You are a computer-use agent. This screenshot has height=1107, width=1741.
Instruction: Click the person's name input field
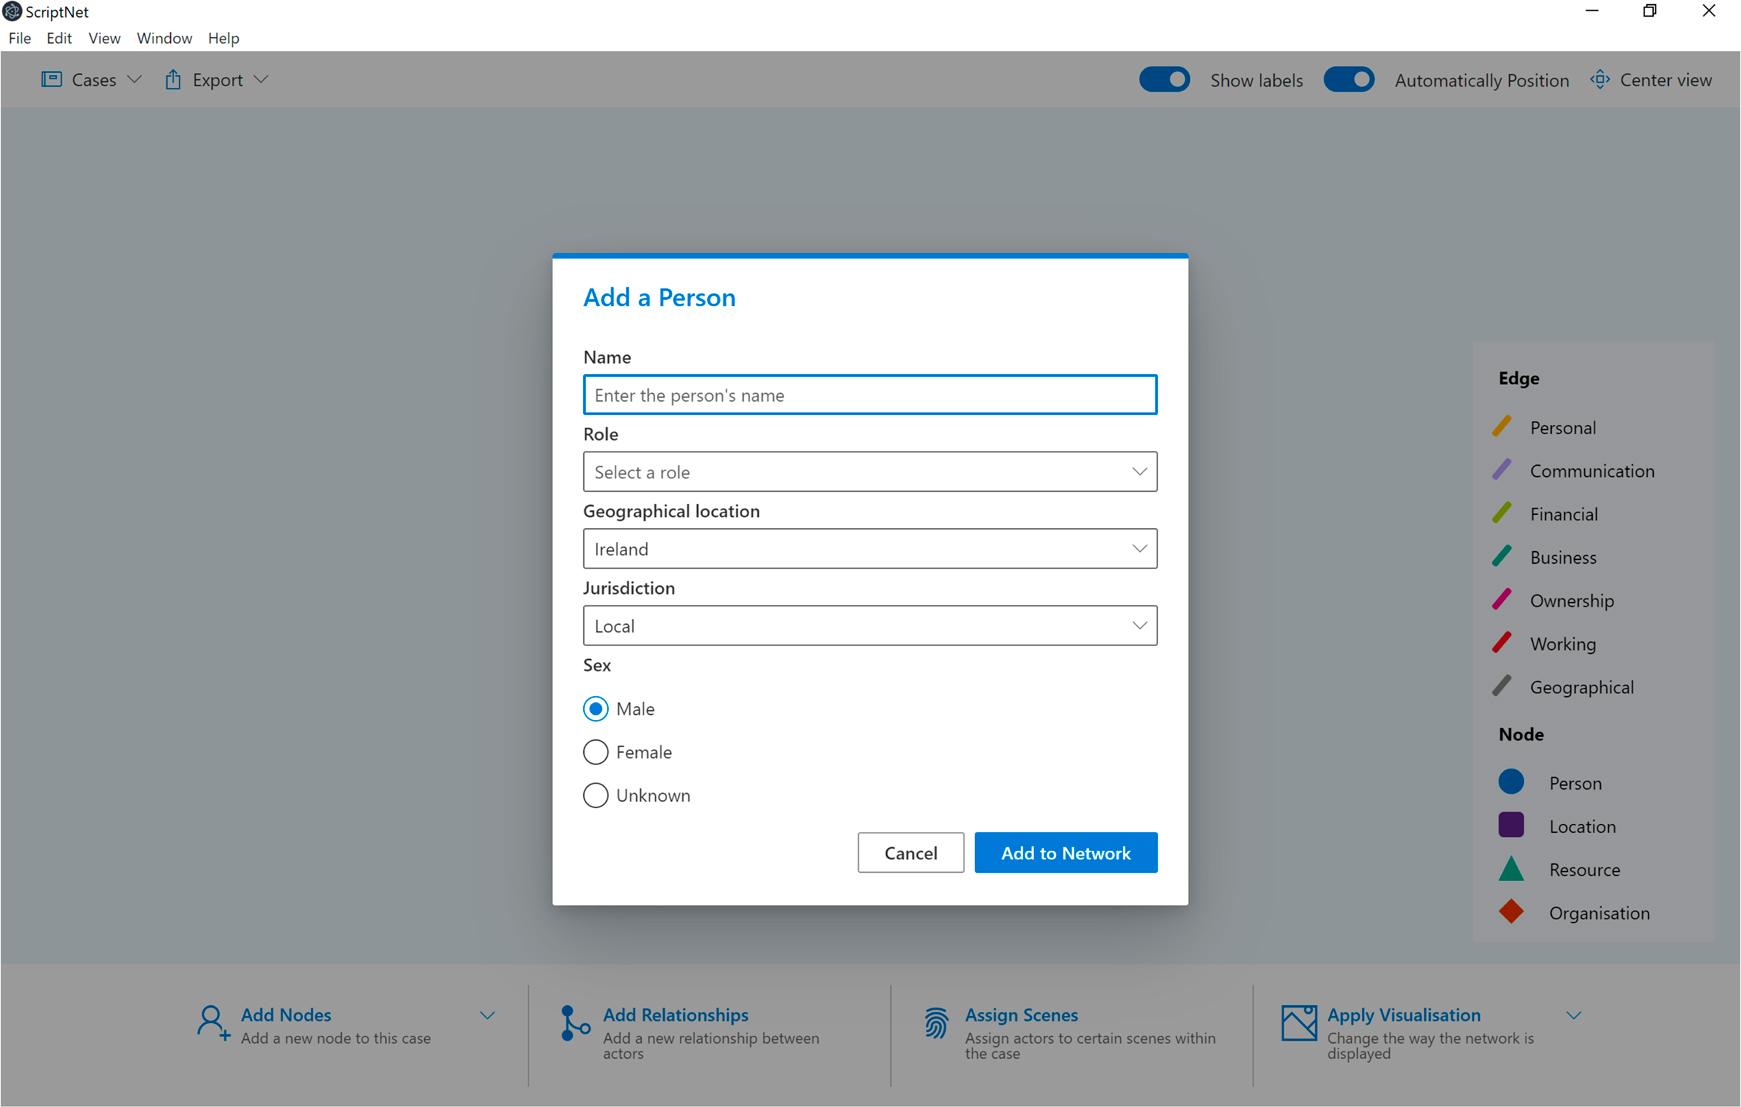pos(869,395)
